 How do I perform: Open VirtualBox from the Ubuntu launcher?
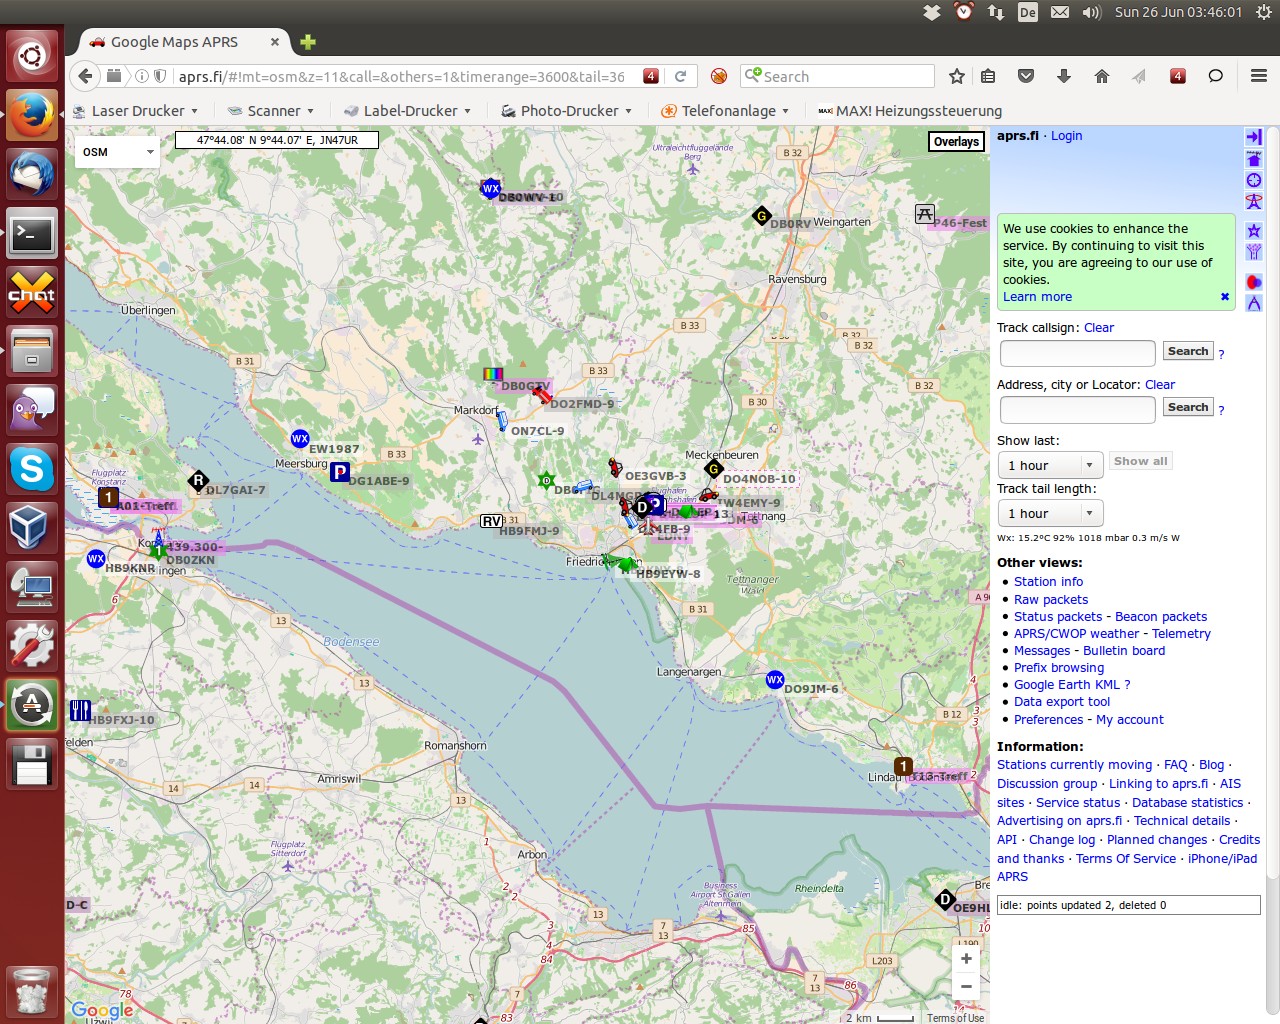pos(32,527)
